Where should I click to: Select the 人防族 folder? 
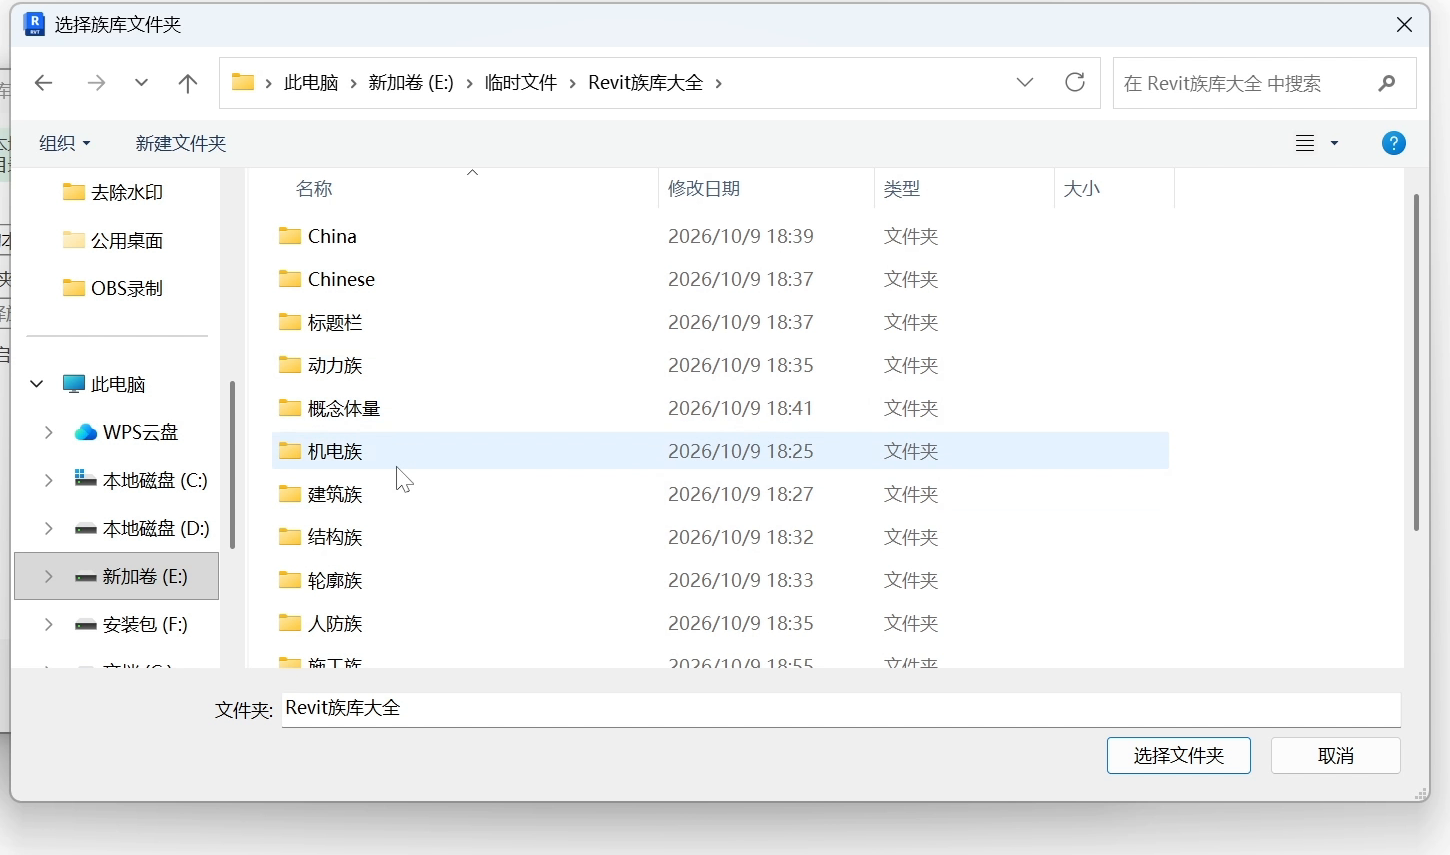click(720, 623)
